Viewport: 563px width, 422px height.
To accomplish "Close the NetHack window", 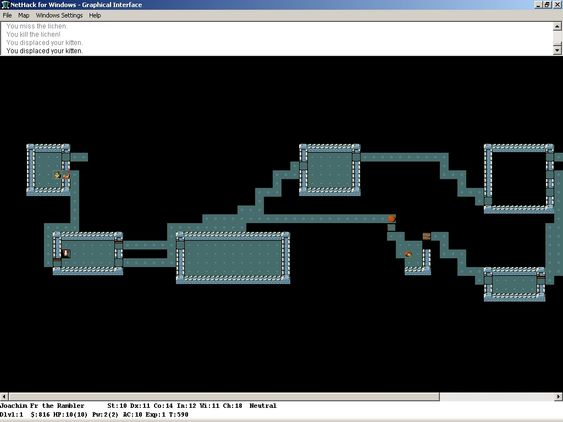I will (x=557, y=5).
